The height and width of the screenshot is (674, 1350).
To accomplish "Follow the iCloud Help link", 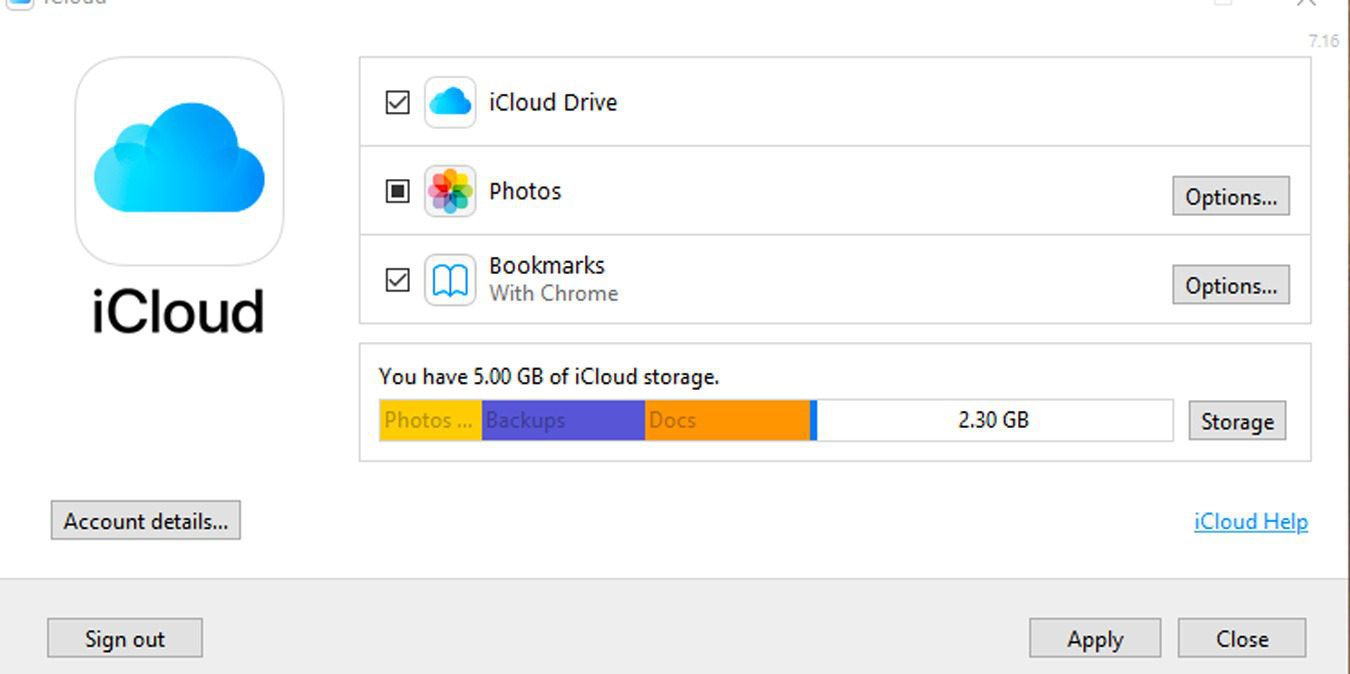I will [x=1250, y=522].
